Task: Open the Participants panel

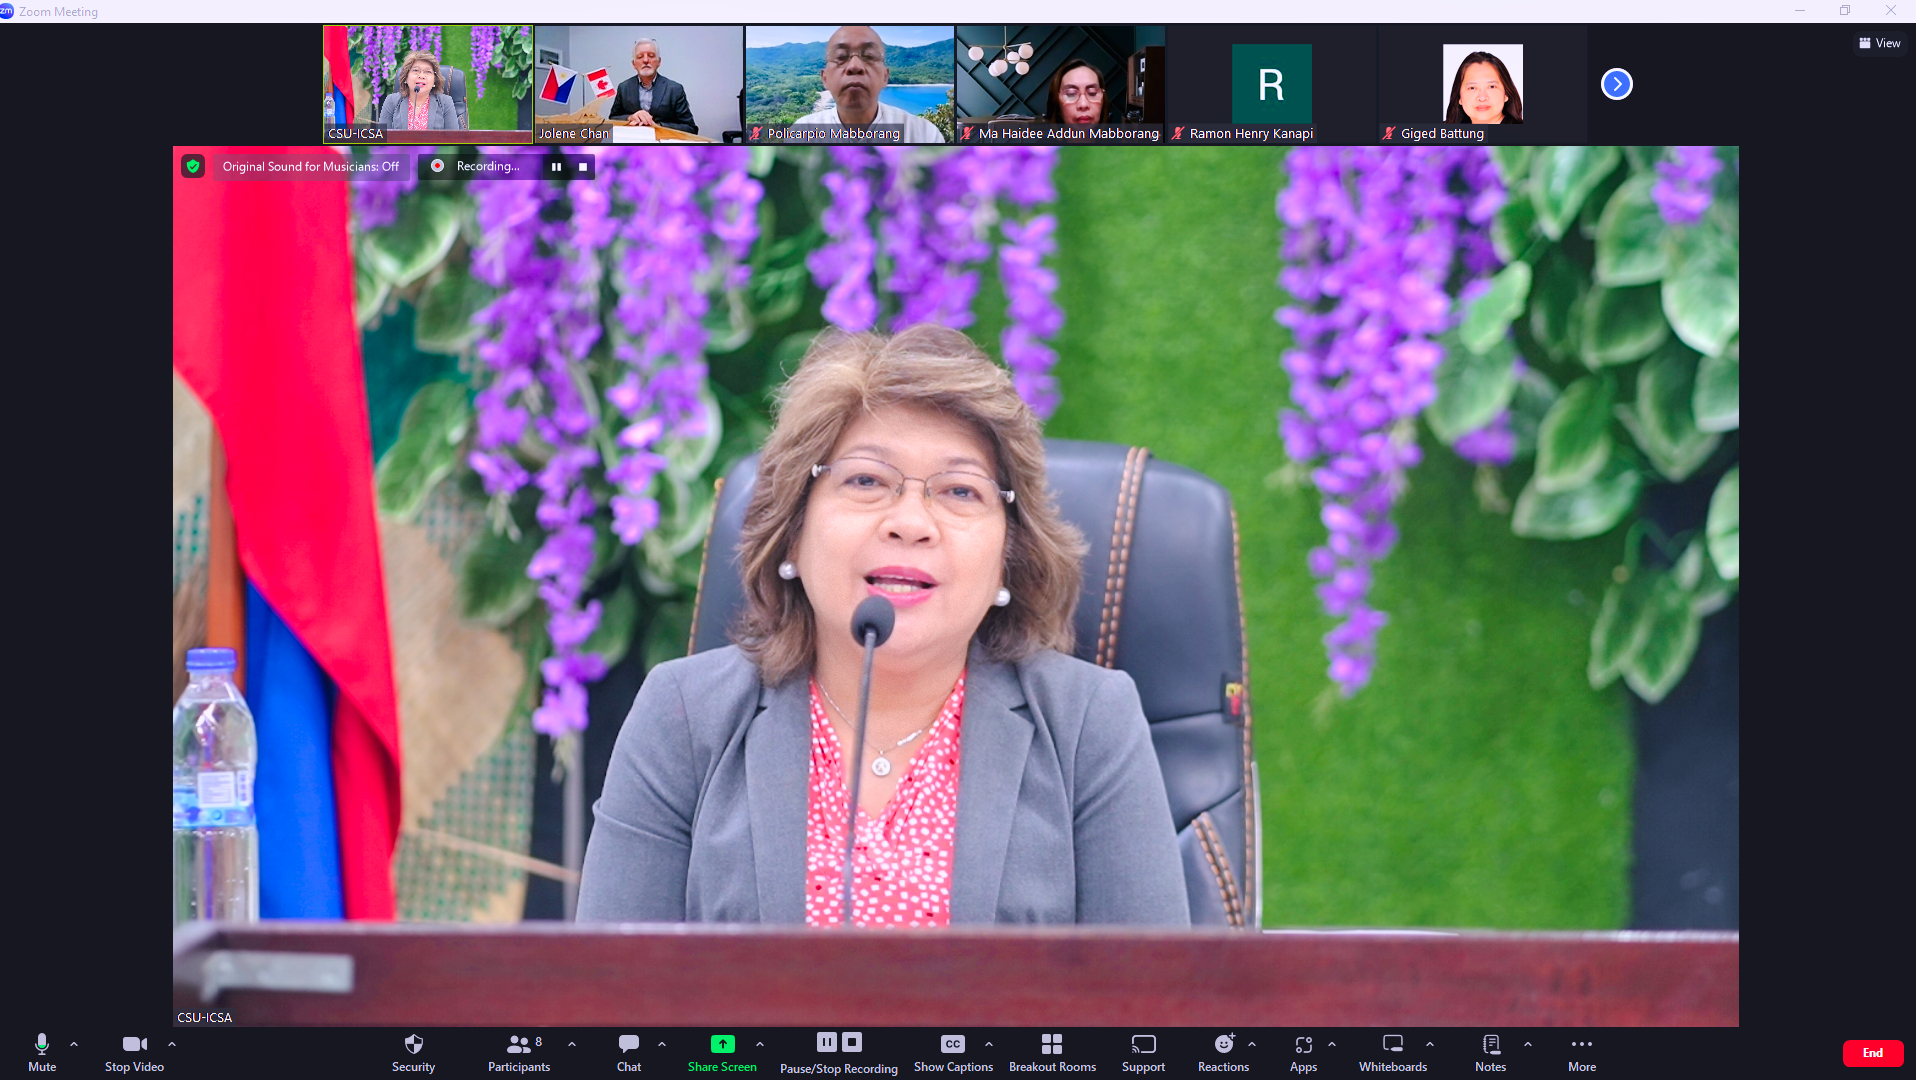Action: (518, 1052)
